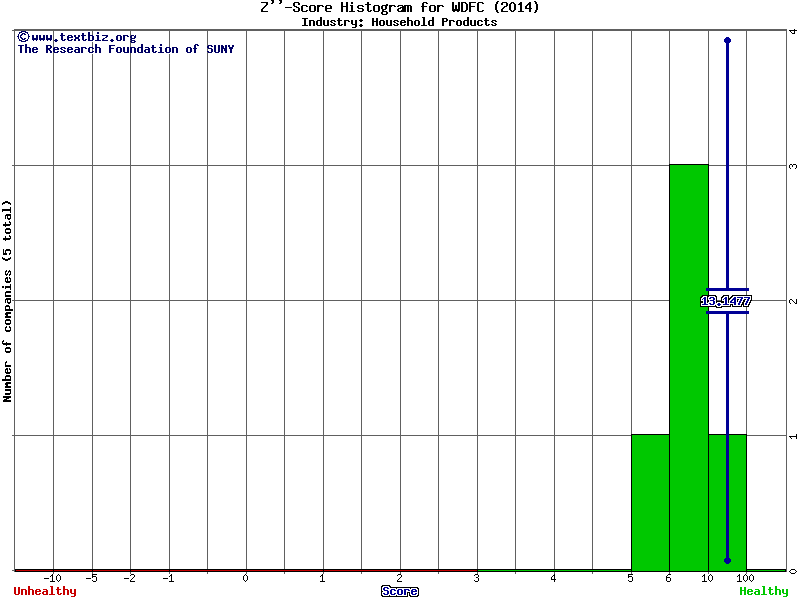Click the x-axis tick label -2

point(130,578)
